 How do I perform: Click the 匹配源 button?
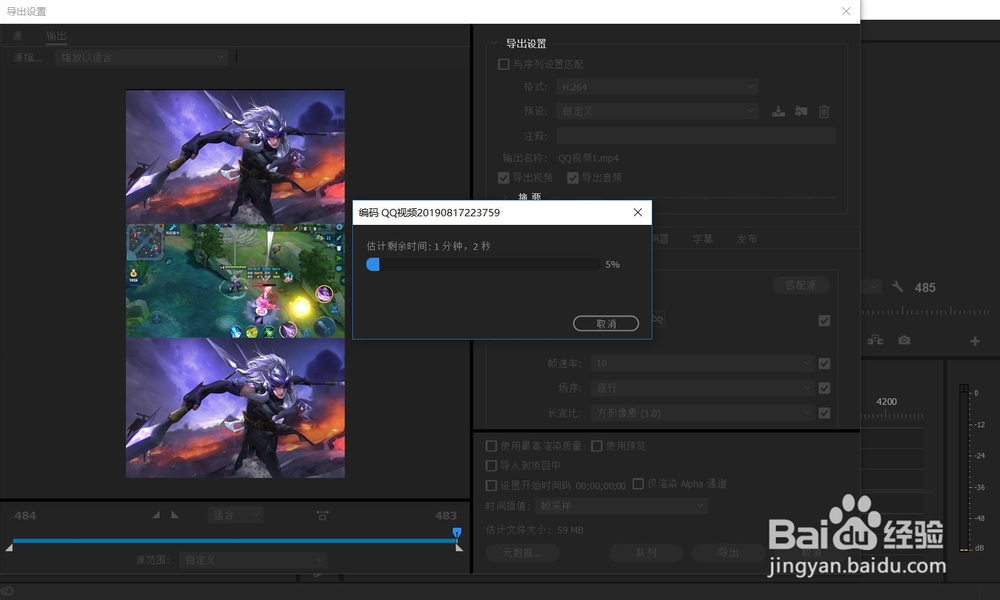tap(801, 285)
